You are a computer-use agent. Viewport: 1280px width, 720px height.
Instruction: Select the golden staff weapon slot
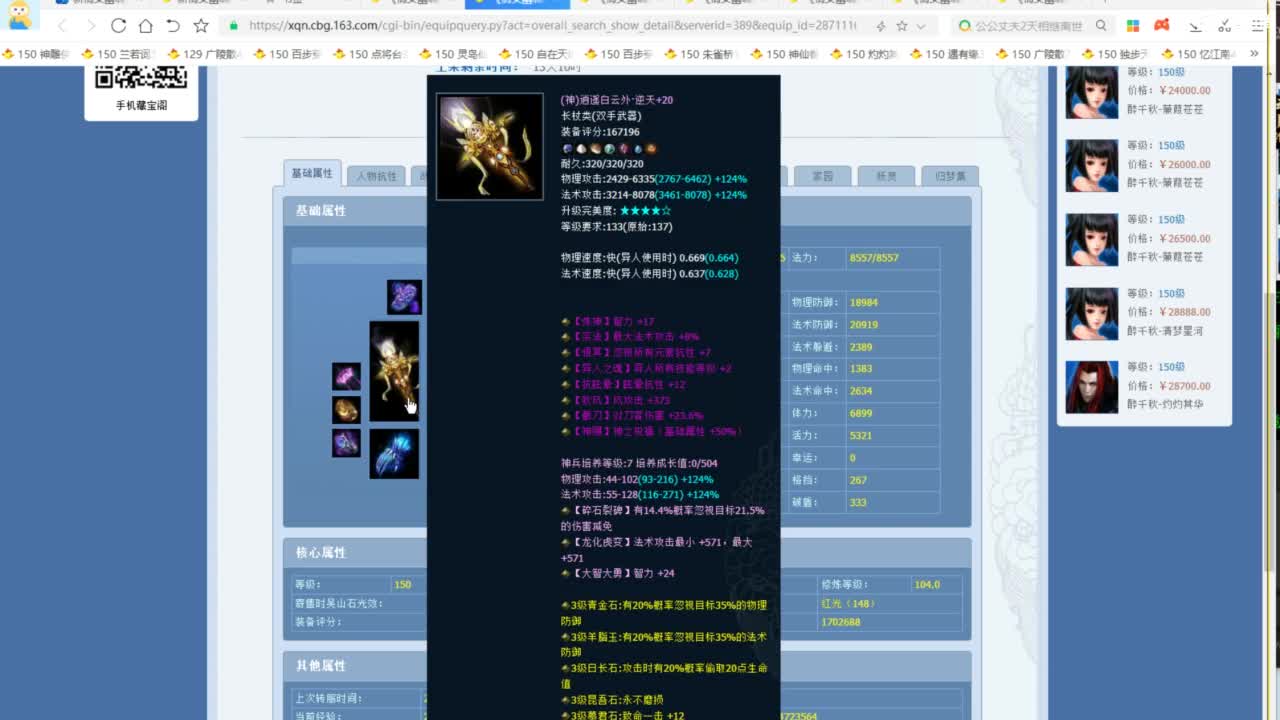click(x=394, y=371)
